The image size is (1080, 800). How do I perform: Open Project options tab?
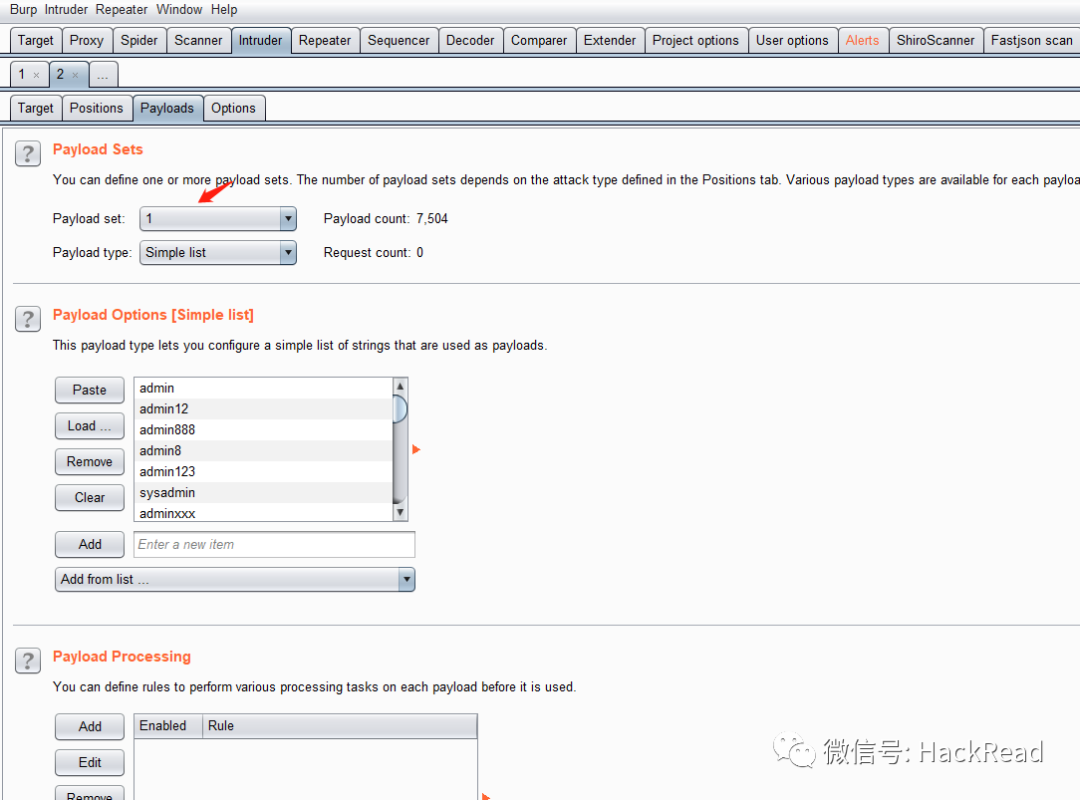[x=696, y=41]
